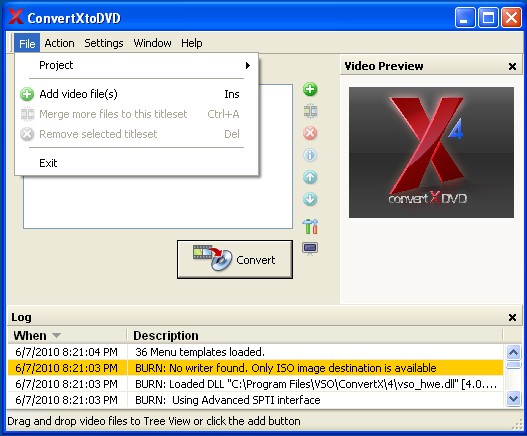Maximize the ConvertXtoDVD window
The height and width of the screenshot is (436, 527).
tap(488, 17)
